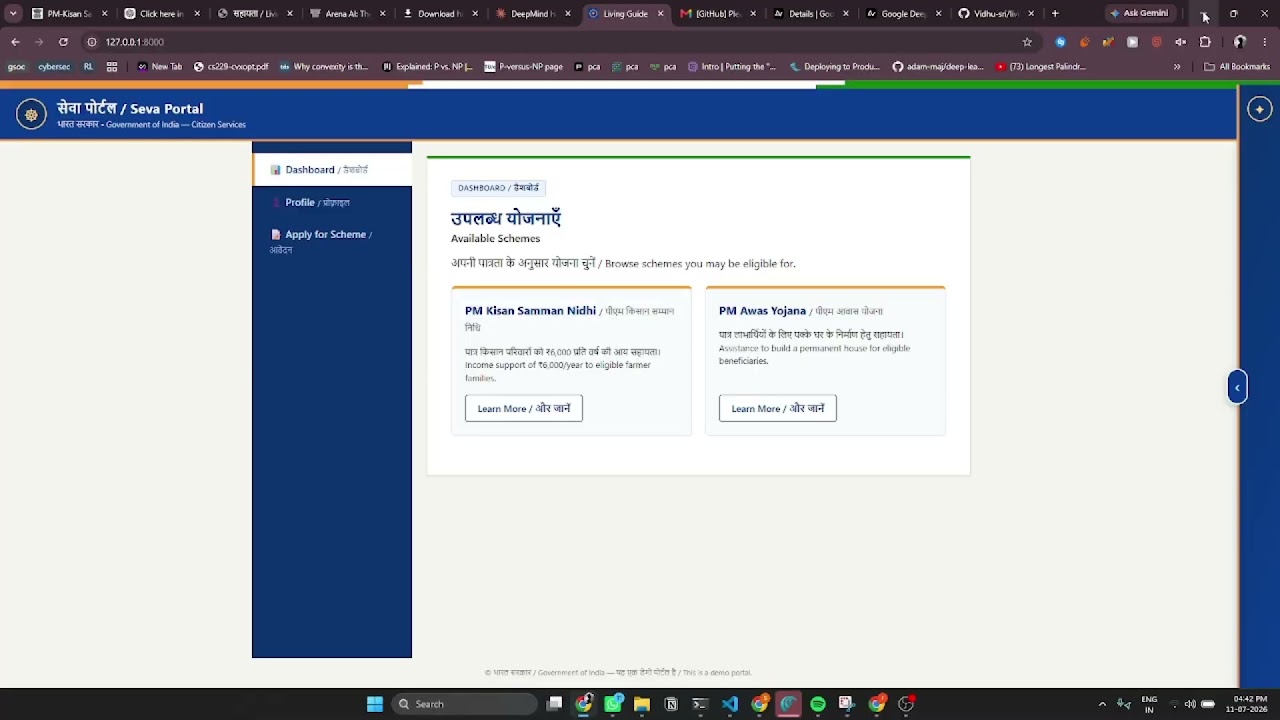
Task: Switch to the DeepMind tab
Action: [x=533, y=14]
